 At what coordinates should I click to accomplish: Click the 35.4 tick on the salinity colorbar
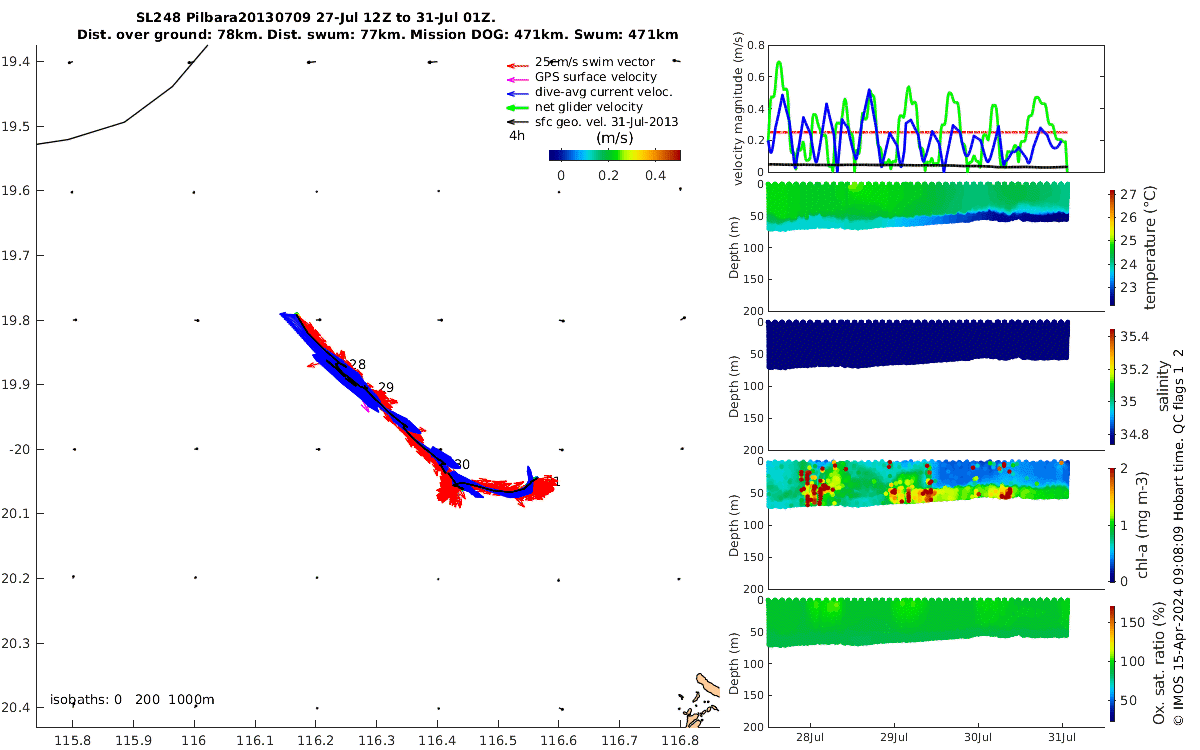tap(1135, 336)
